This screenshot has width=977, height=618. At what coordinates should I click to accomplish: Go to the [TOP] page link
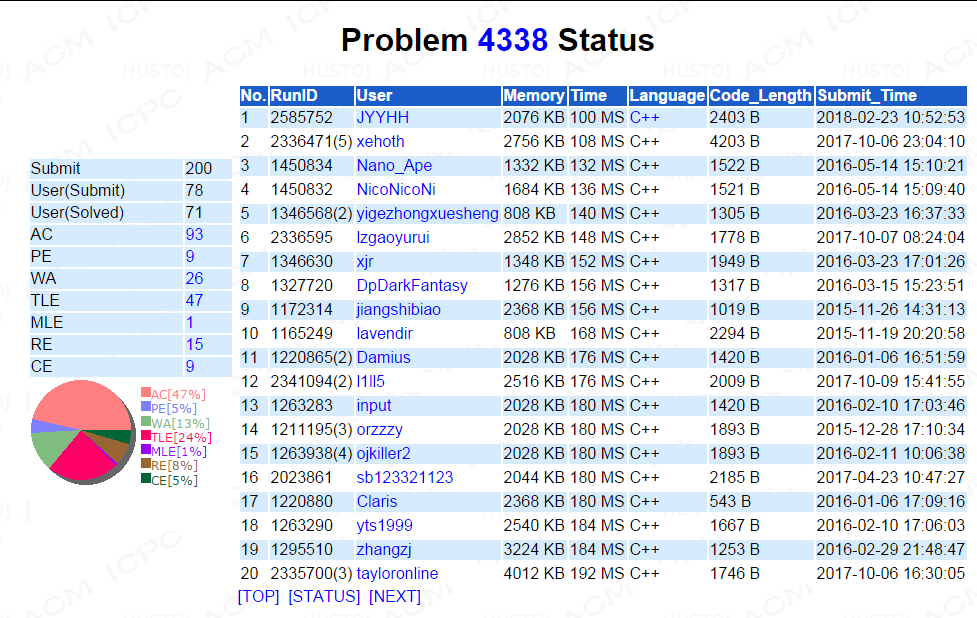[259, 596]
